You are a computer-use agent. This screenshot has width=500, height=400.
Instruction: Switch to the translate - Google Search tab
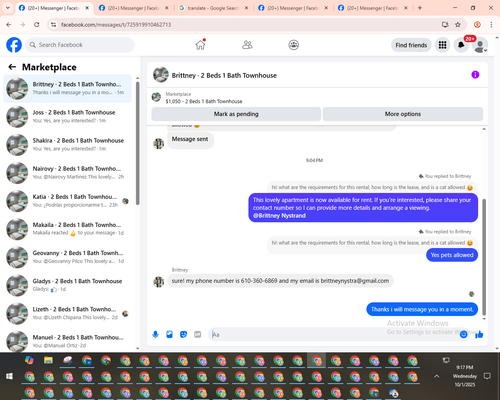(x=213, y=8)
